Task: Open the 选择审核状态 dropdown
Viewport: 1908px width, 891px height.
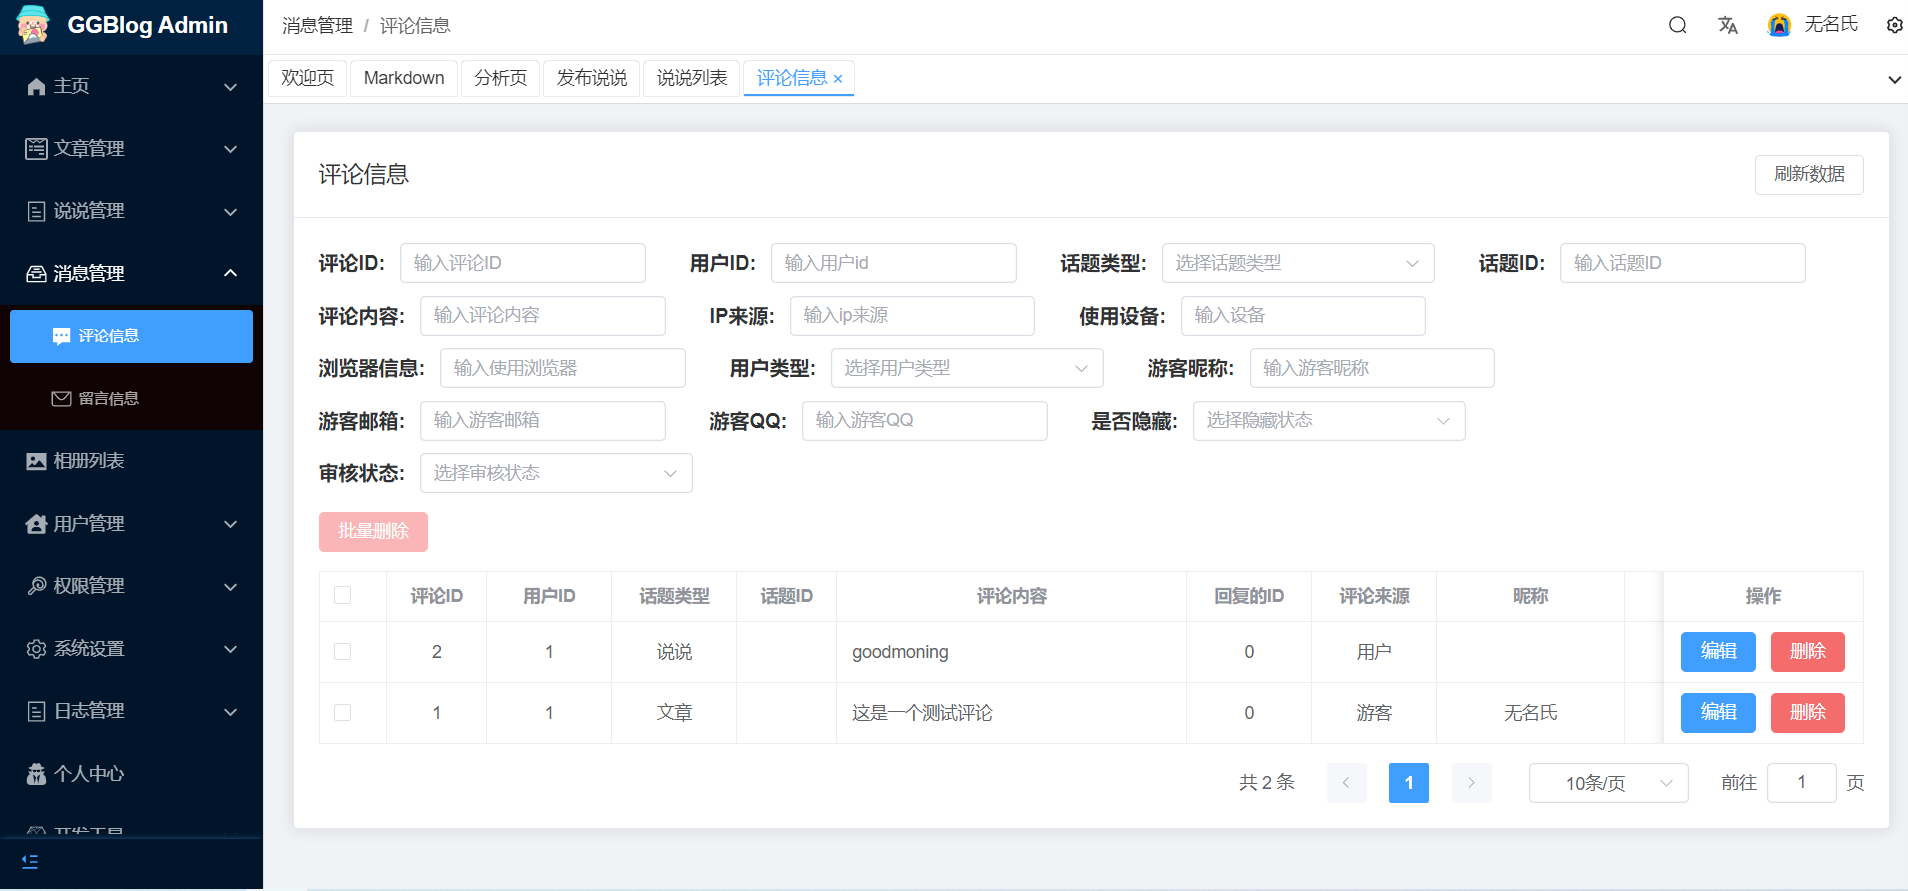Action: pos(556,473)
